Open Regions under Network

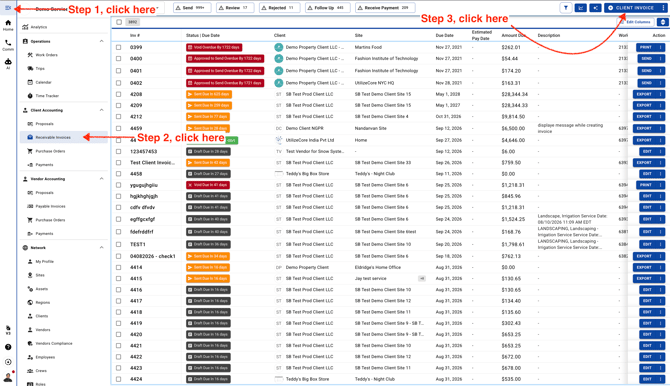[x=42, y=302]
